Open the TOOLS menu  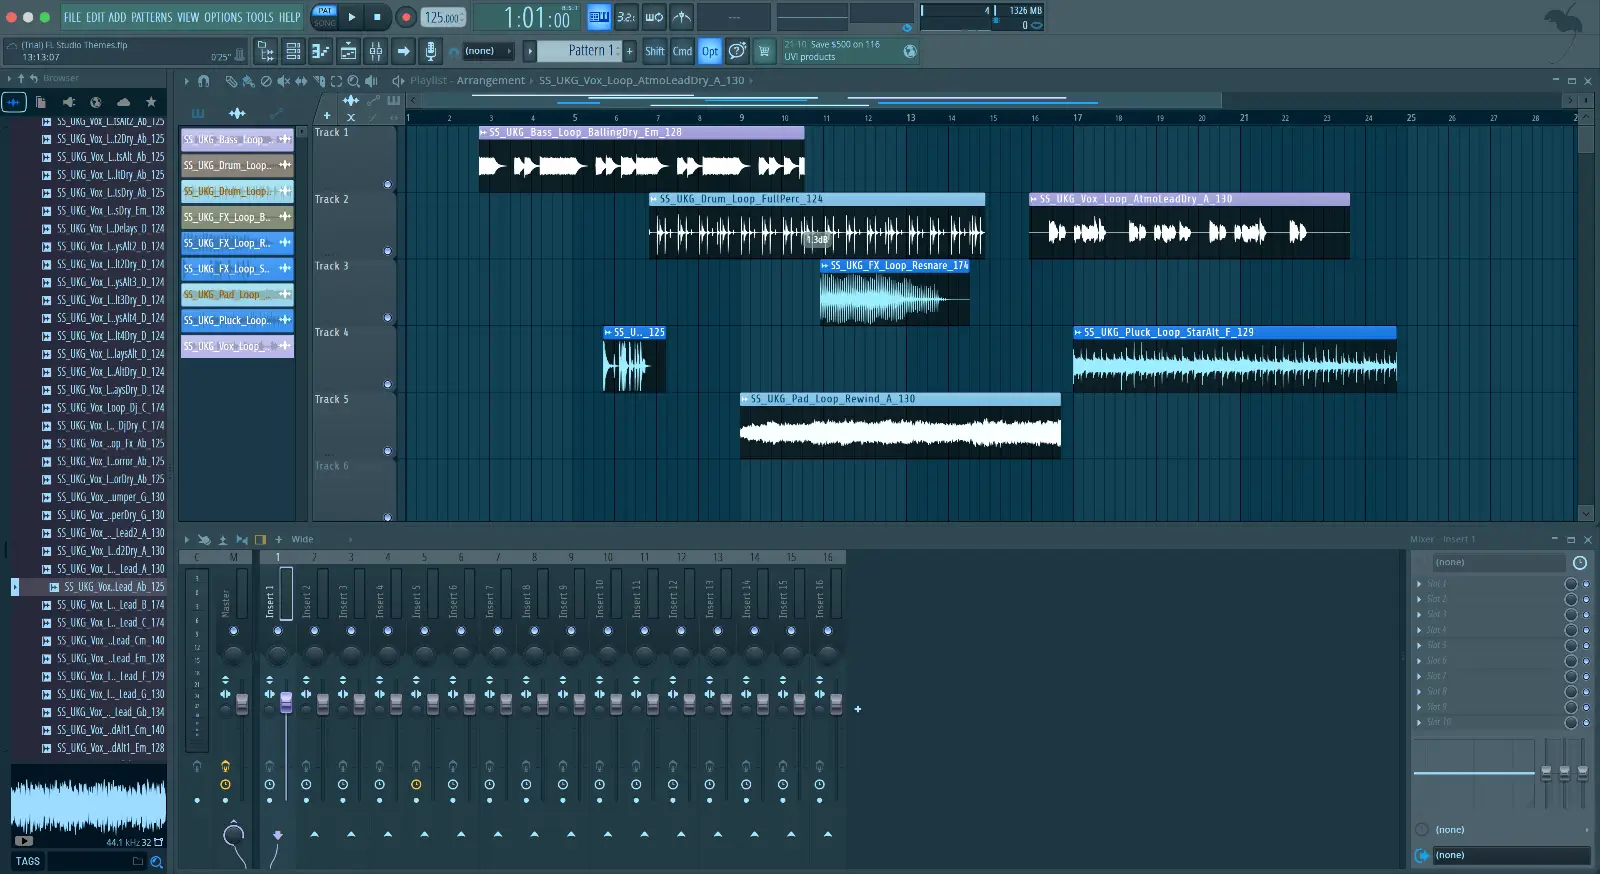click(259, 17)
